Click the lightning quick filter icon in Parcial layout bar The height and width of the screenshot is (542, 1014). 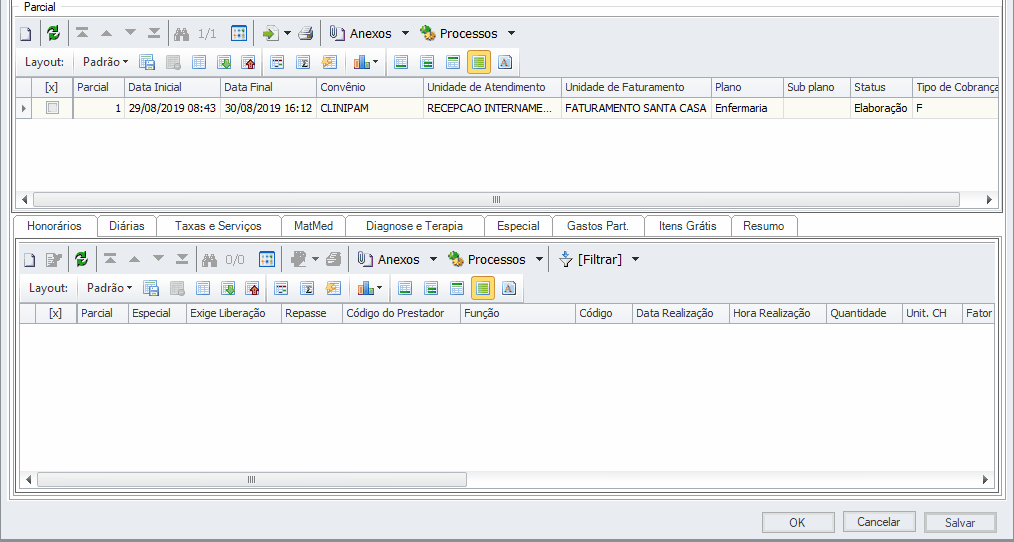(x=329, y=62)
